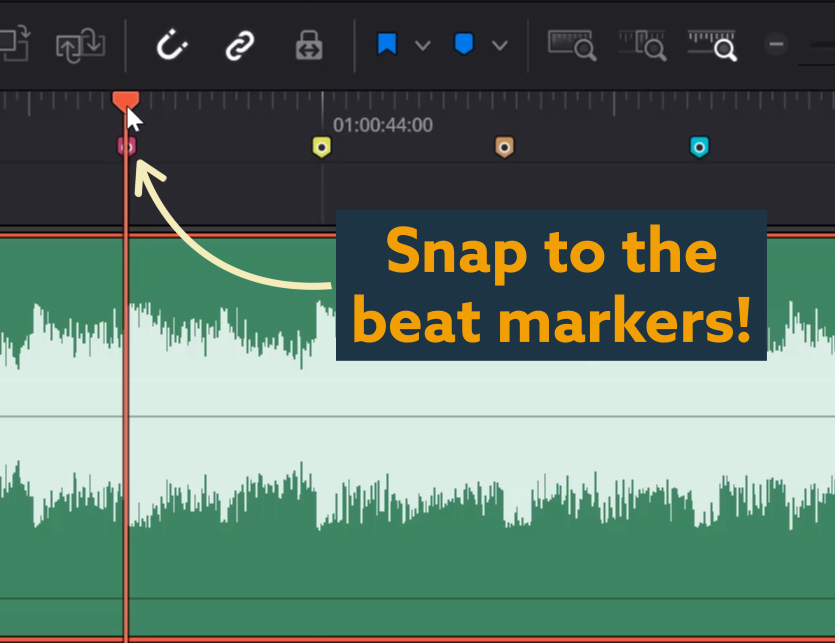Toggle linked selection chain icon
Screen dimensions: 835x643
click(x=239, y=46)
